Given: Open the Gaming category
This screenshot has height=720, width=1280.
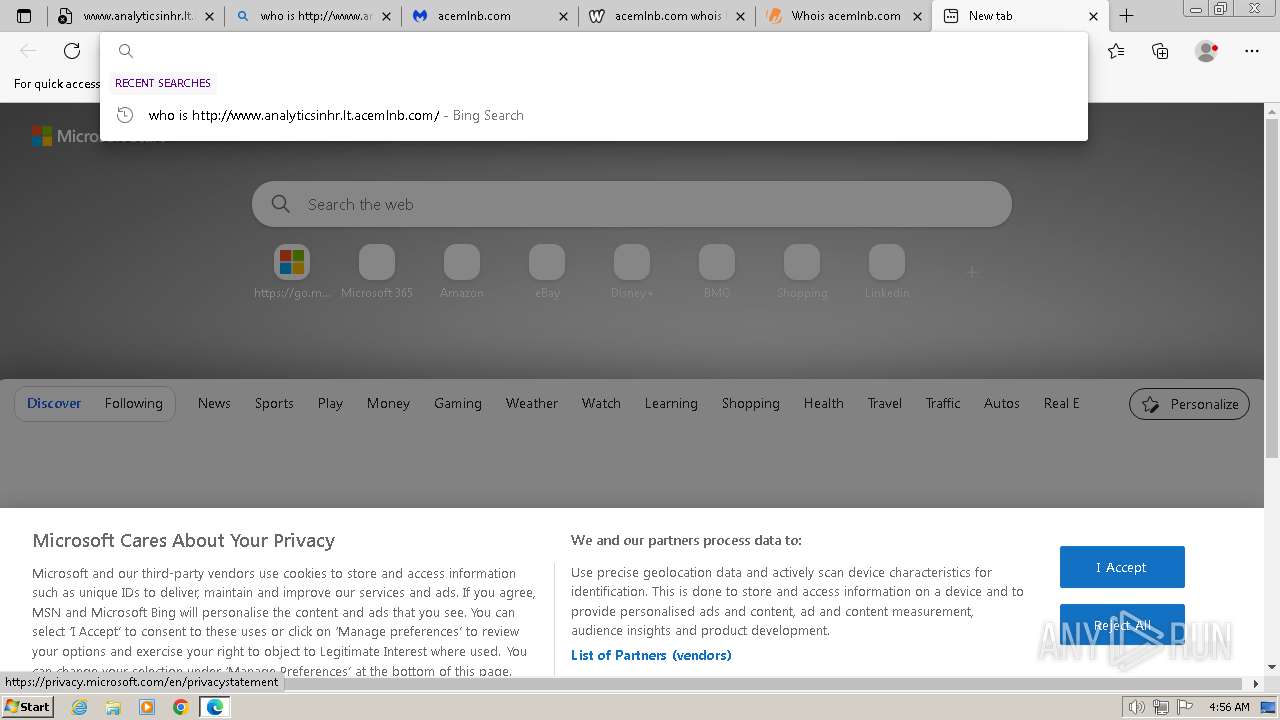Looking at the screenshot, I should (x=458, y=403).
